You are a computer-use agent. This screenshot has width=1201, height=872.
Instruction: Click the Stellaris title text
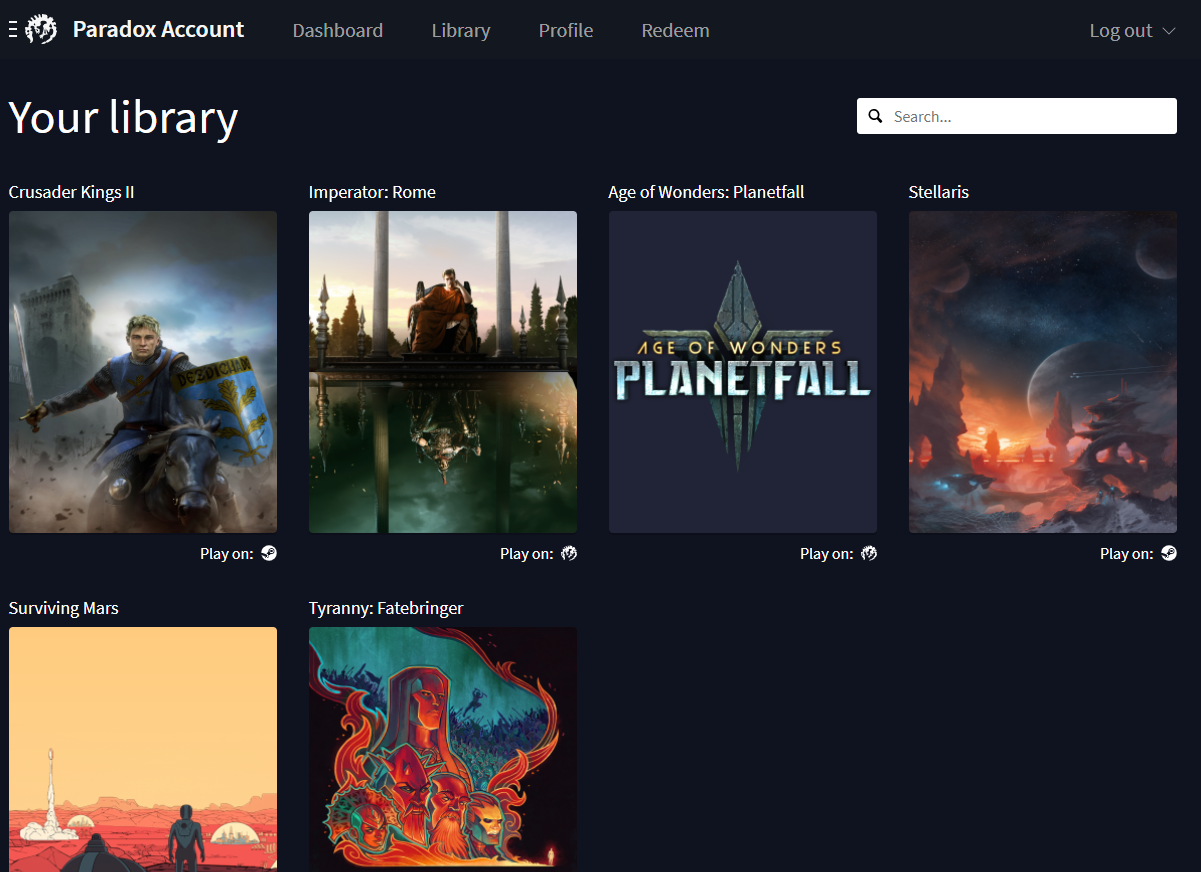coord(939,192)
